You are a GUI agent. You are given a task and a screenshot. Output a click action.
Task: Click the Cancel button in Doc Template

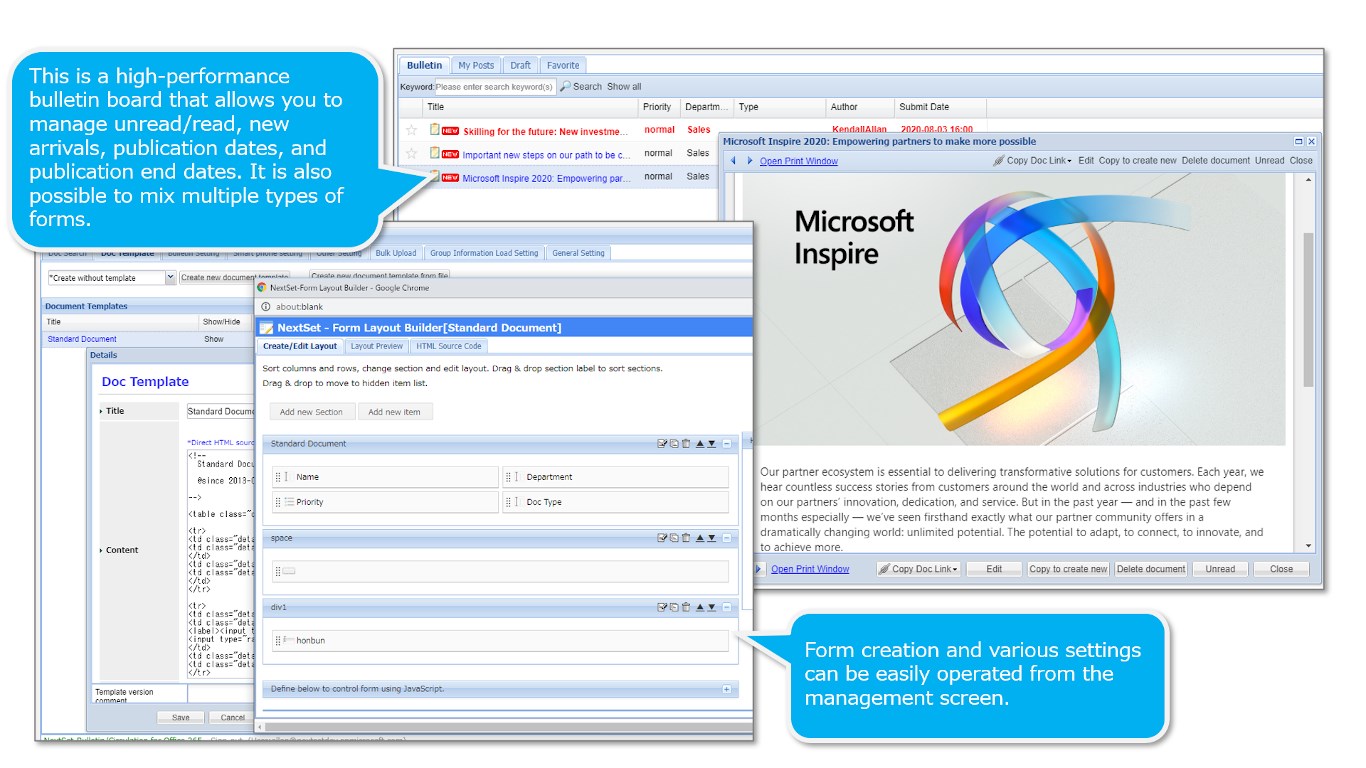click(x=233, y=717)
